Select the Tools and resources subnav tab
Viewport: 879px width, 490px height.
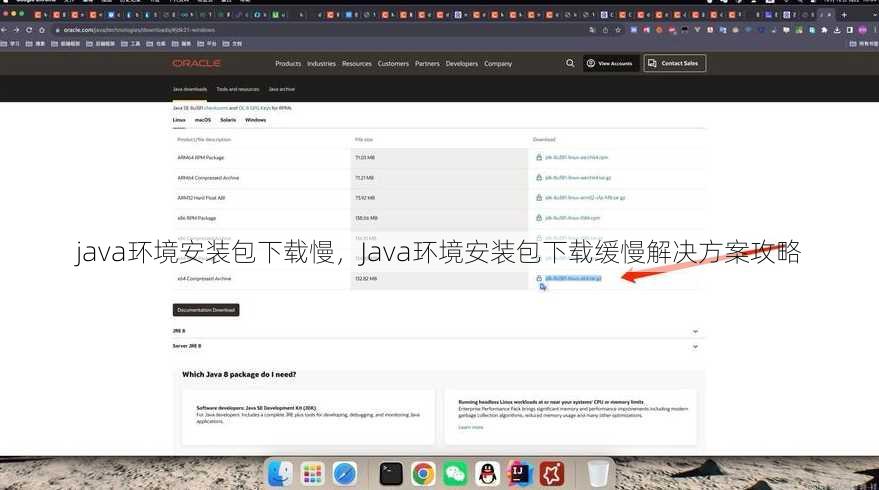[238, 89]
